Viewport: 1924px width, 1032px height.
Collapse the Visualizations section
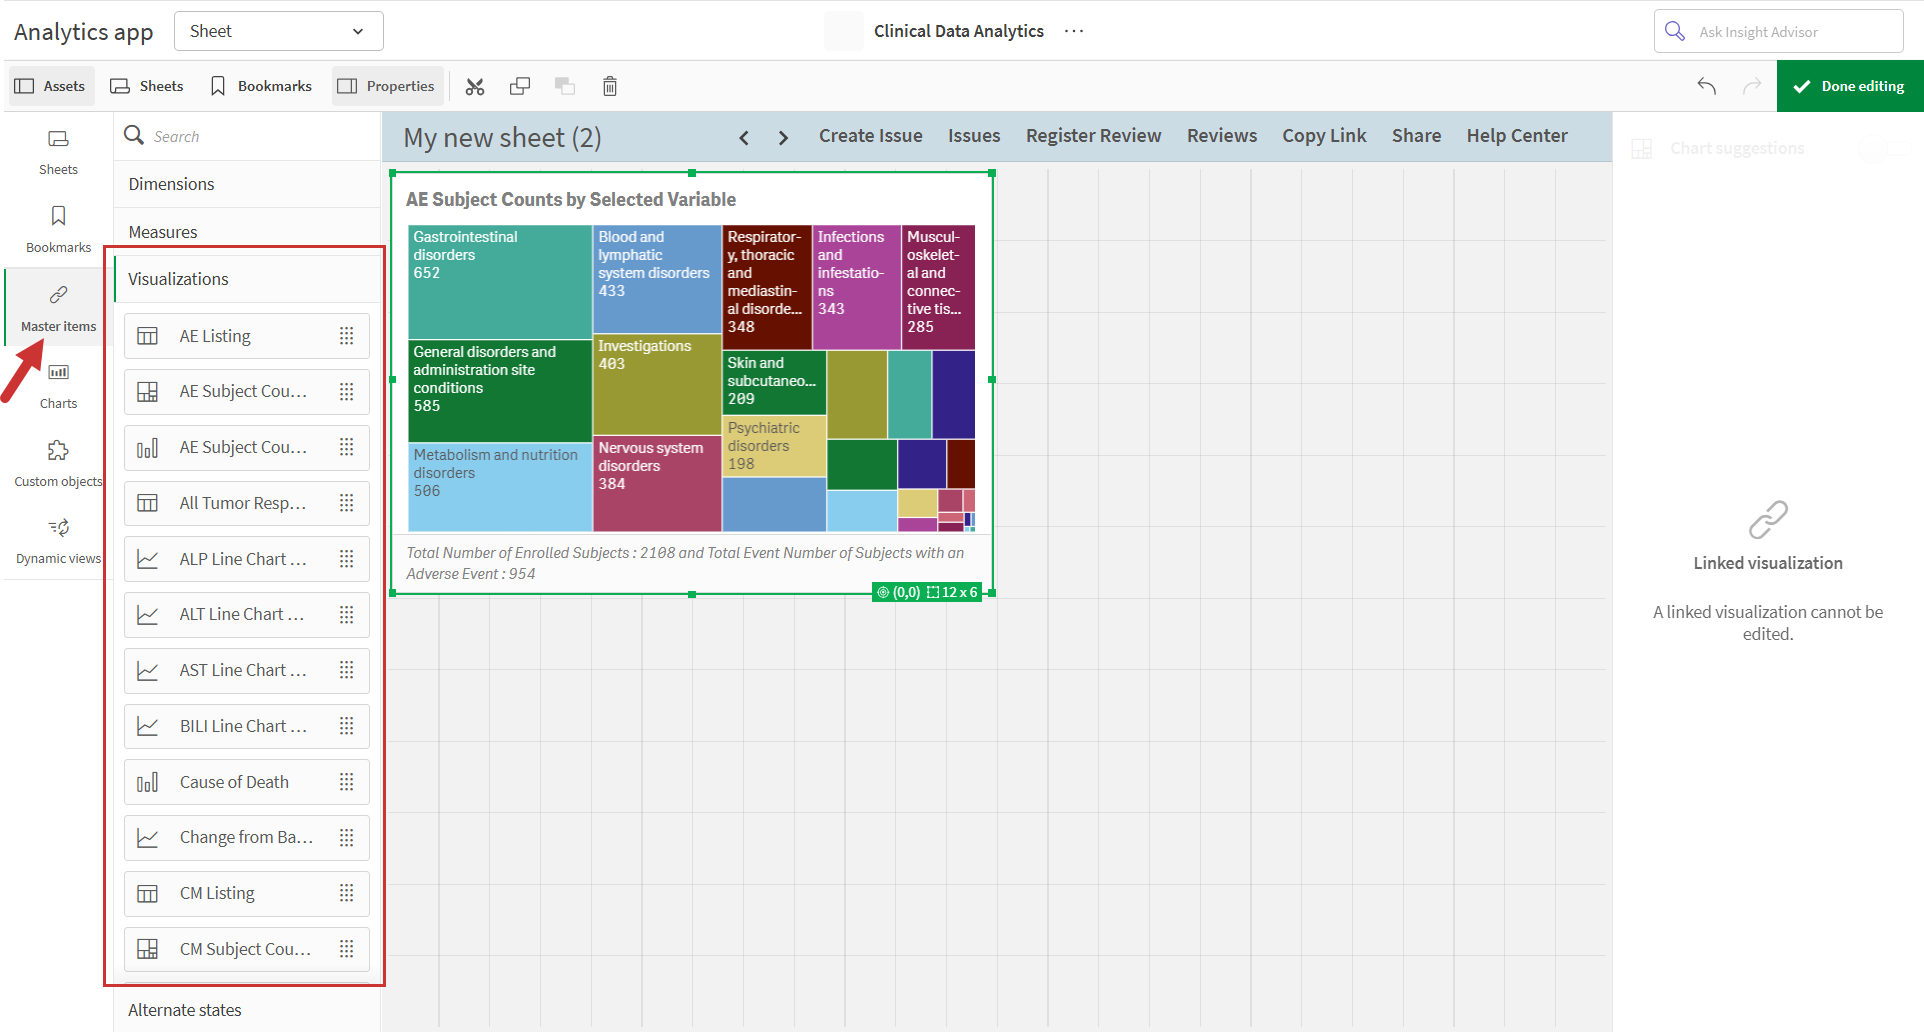coord(247,279)
